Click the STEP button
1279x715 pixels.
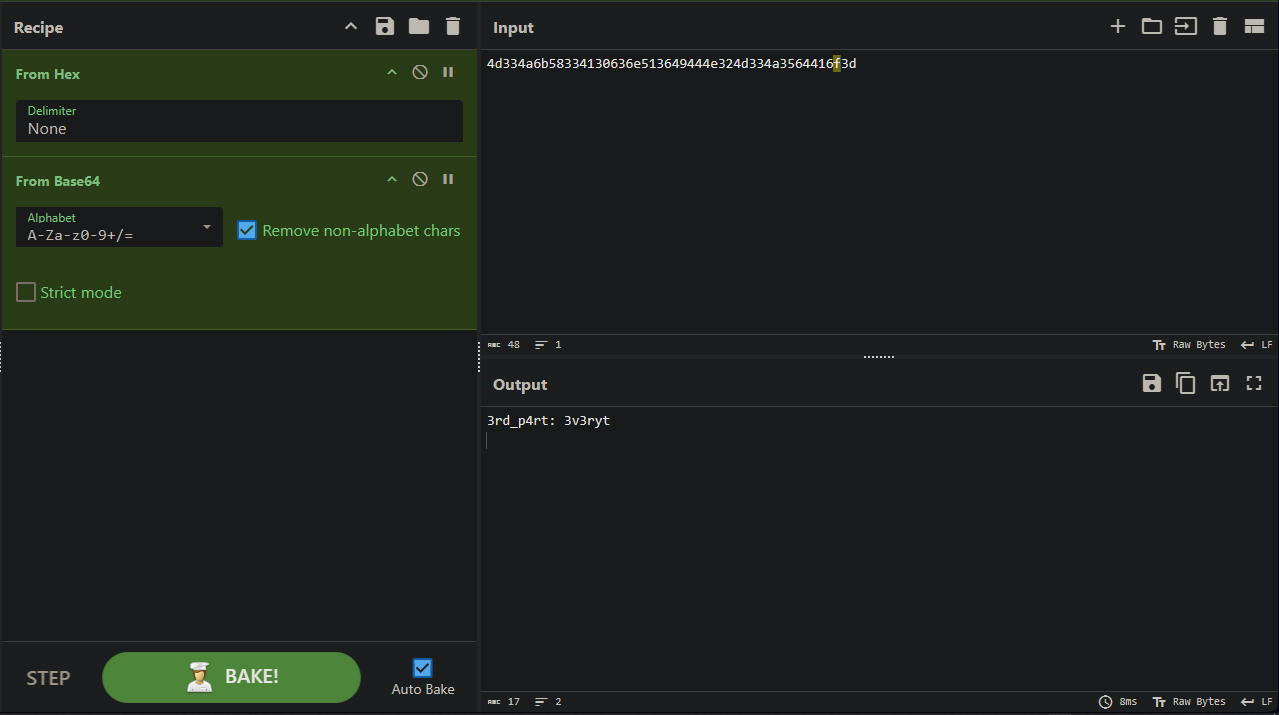pyautogui.click(x=48, y=678)
